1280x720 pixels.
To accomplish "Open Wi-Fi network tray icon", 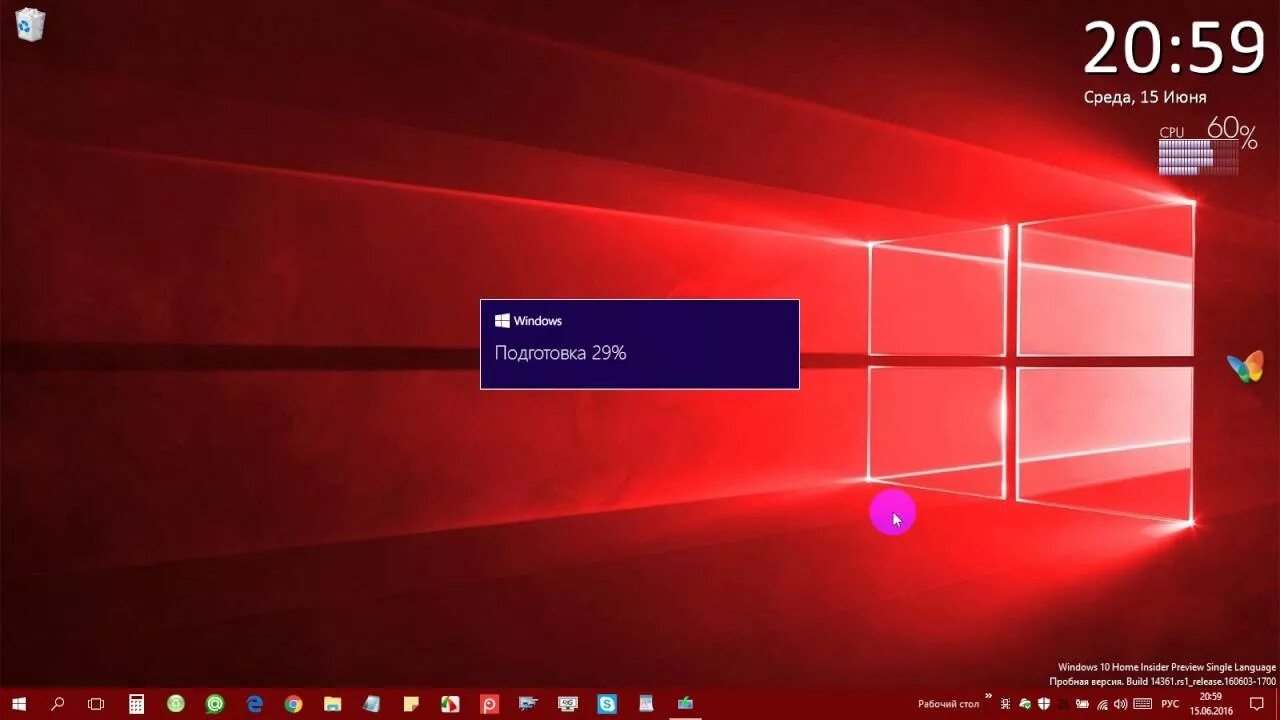I will click(1102, 704).
